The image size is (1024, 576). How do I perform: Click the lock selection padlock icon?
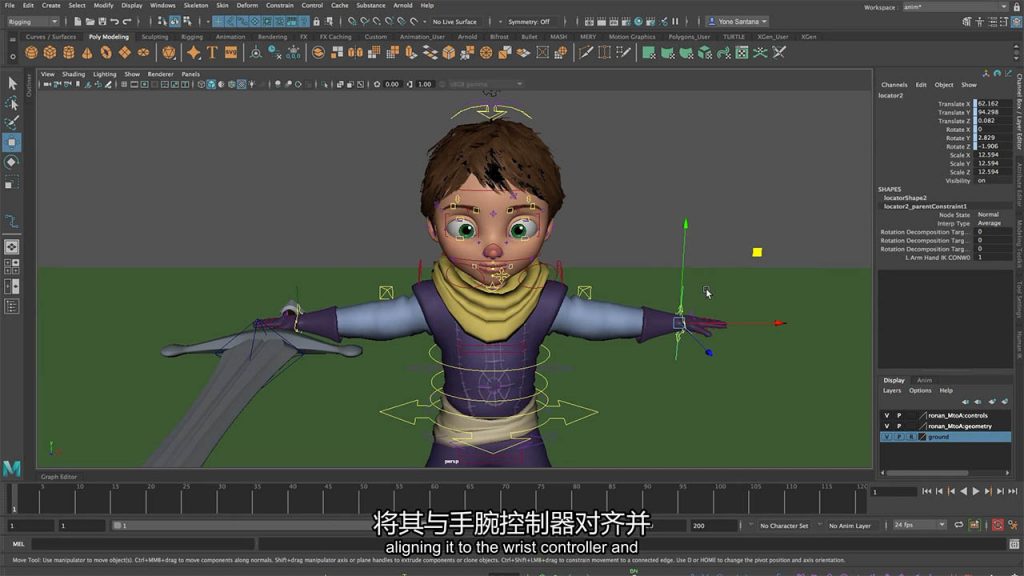tap(317, 22)
